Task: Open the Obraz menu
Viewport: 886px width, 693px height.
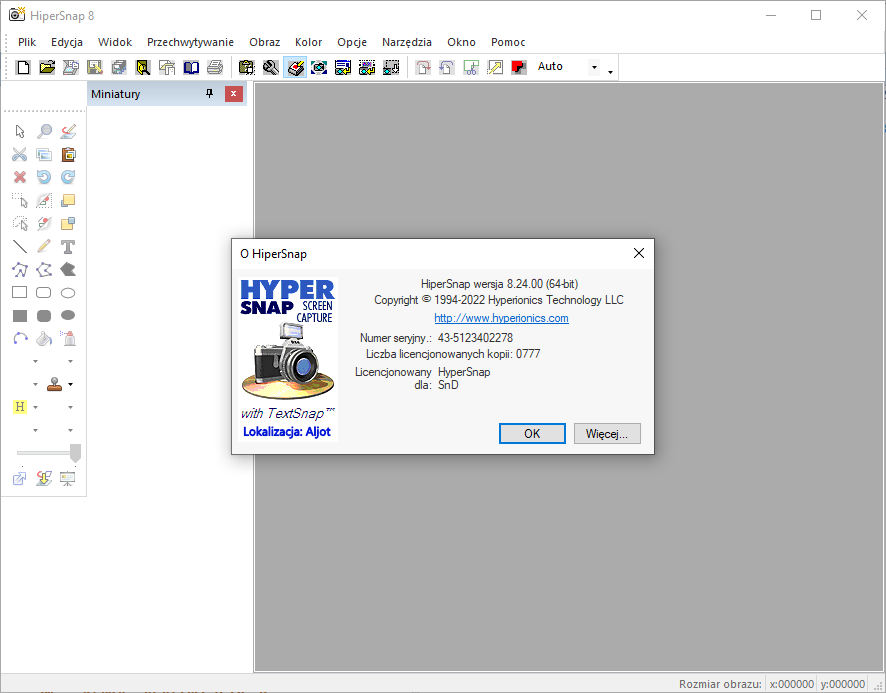Action: pos(264,42)
